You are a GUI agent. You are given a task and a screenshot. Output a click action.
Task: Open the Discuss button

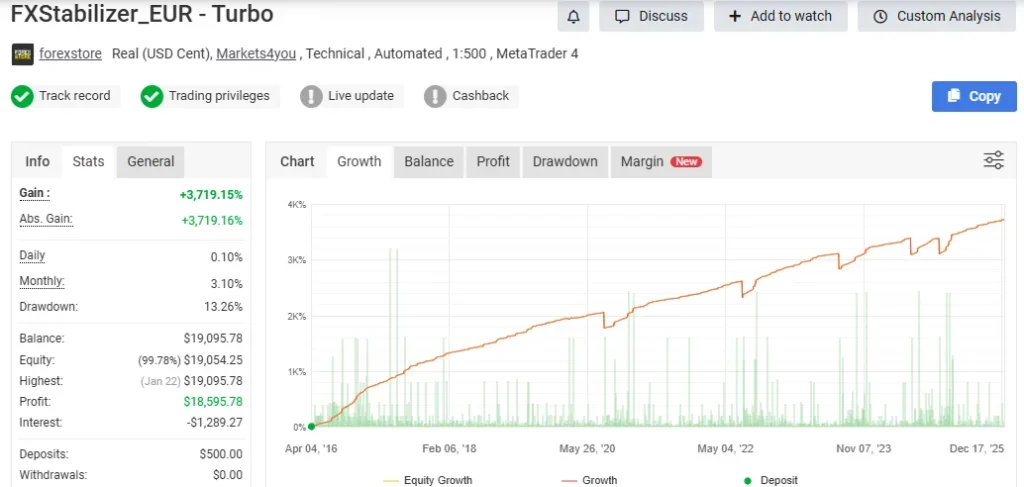[652, 16]
